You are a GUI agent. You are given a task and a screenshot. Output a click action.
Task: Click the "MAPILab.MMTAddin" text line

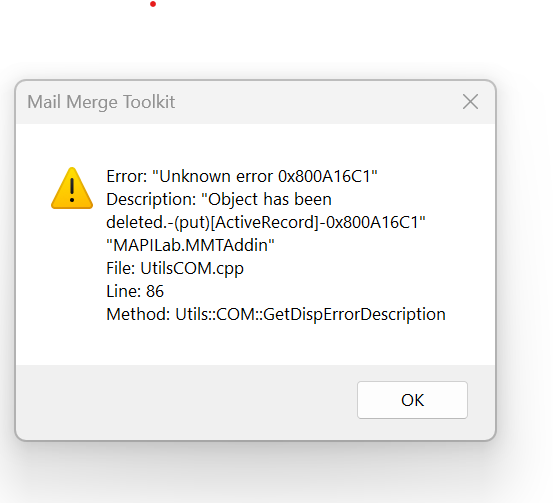coord(190,245)
